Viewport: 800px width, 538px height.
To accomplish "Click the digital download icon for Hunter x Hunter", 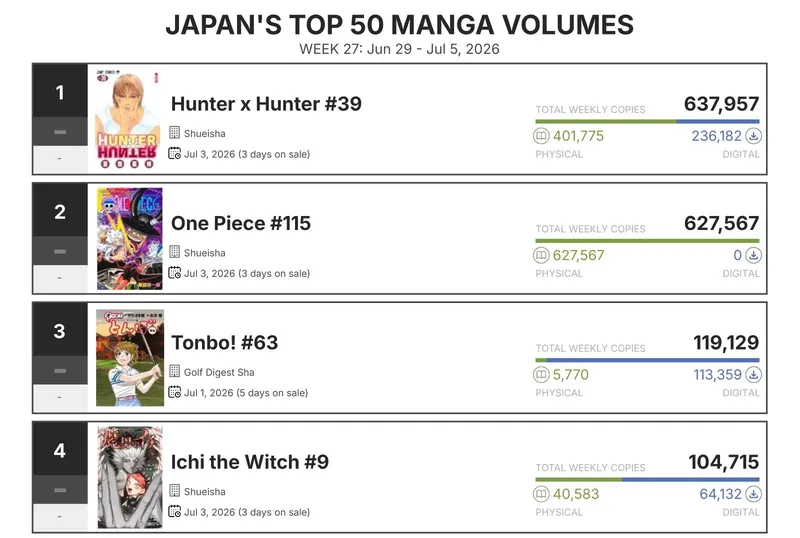I will [754, 136].
